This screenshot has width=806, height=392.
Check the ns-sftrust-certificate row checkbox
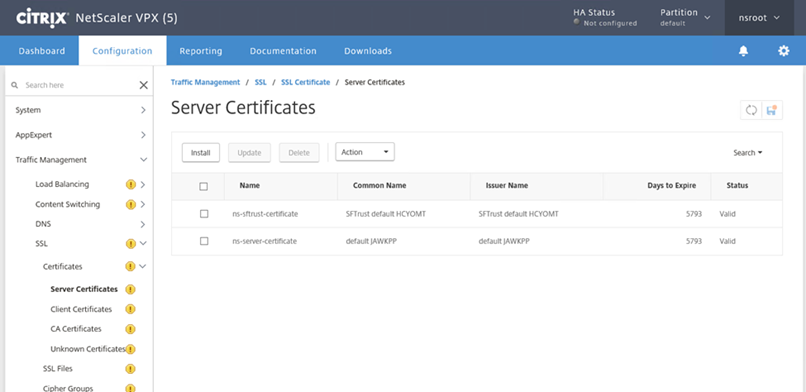[204, 214]
